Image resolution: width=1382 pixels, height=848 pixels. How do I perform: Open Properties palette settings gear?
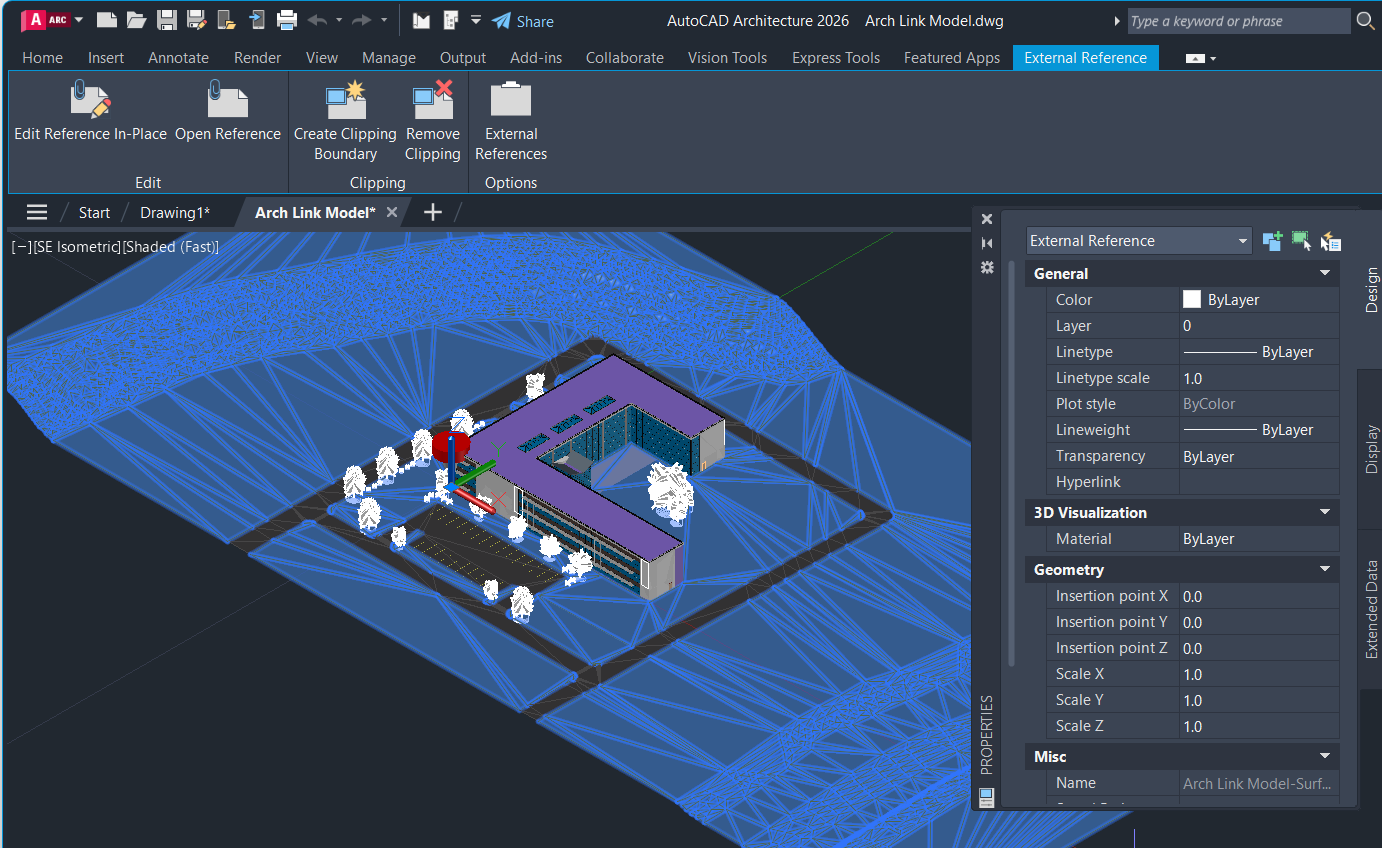[x=987, y=267]
